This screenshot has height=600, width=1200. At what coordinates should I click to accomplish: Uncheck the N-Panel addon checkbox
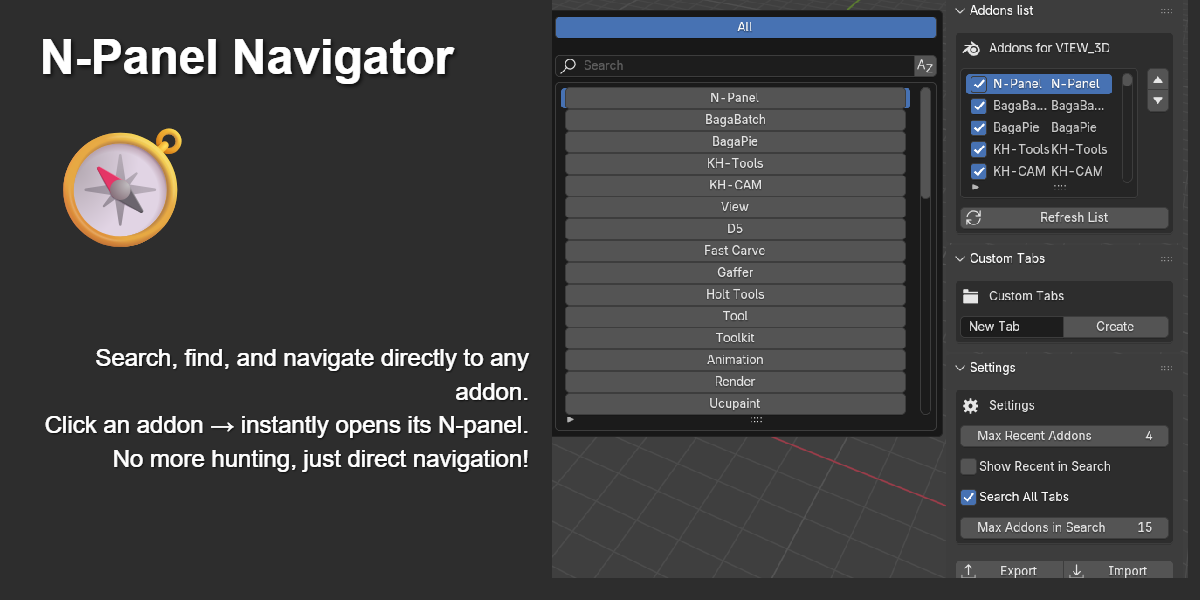[x=979, y=84]
